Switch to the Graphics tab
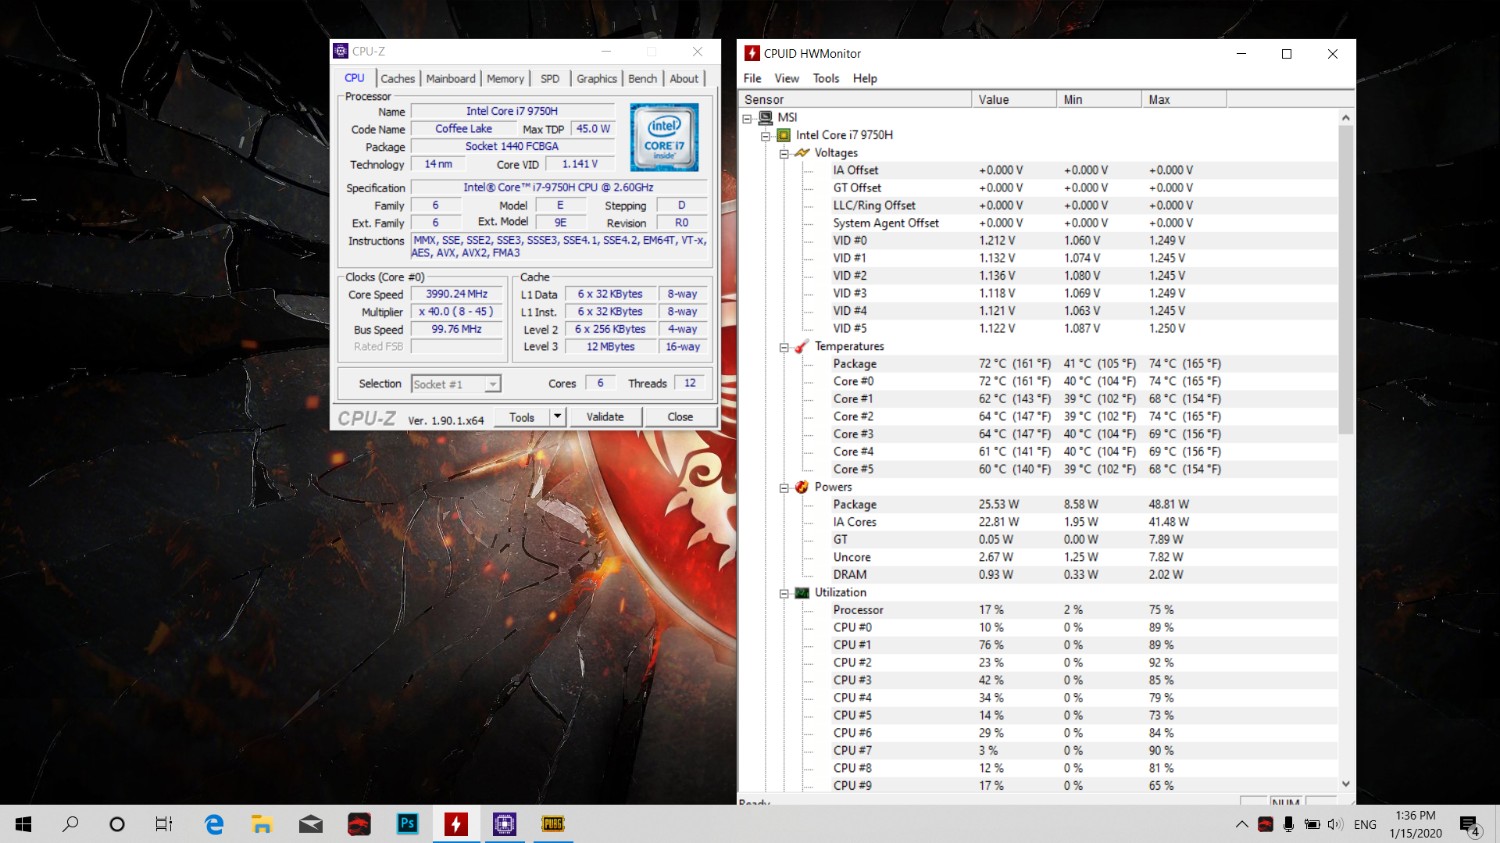The height and width of the screenshot is (843, 1500). [597, 78]
